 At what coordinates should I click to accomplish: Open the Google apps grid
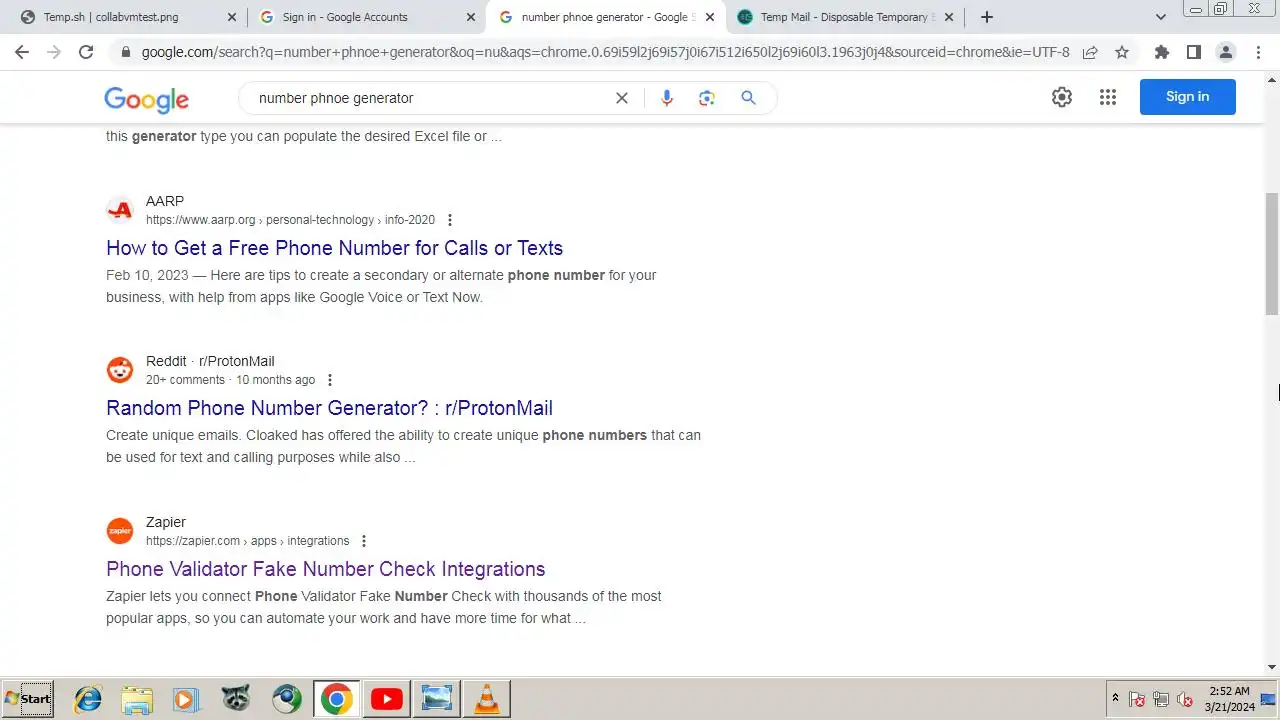pyautogui.click(x=1108, y=97)
